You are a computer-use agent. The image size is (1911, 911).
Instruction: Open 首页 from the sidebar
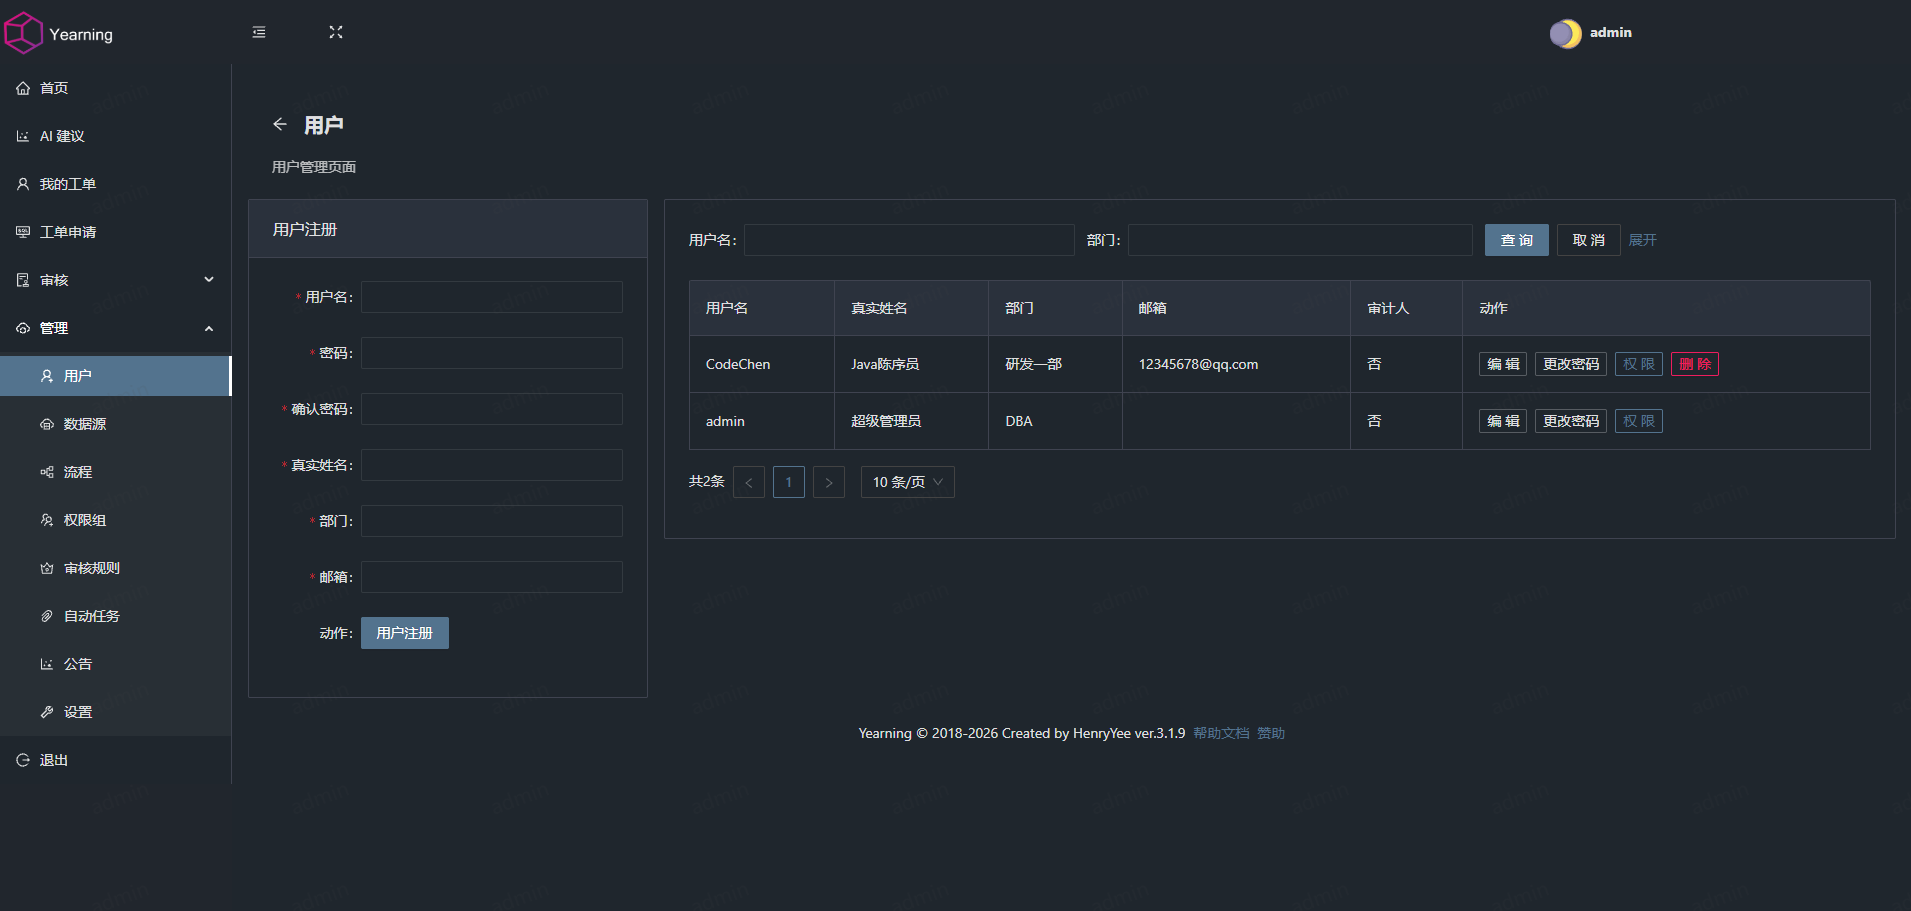54,88
